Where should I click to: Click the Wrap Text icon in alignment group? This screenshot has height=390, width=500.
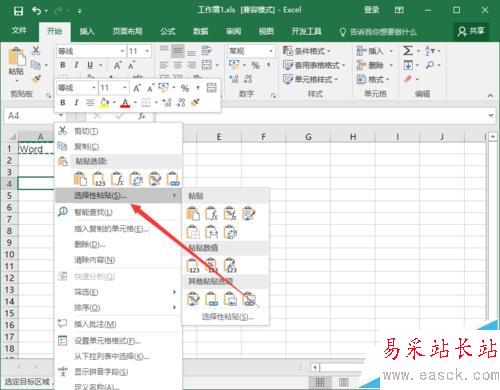(207, 51)
